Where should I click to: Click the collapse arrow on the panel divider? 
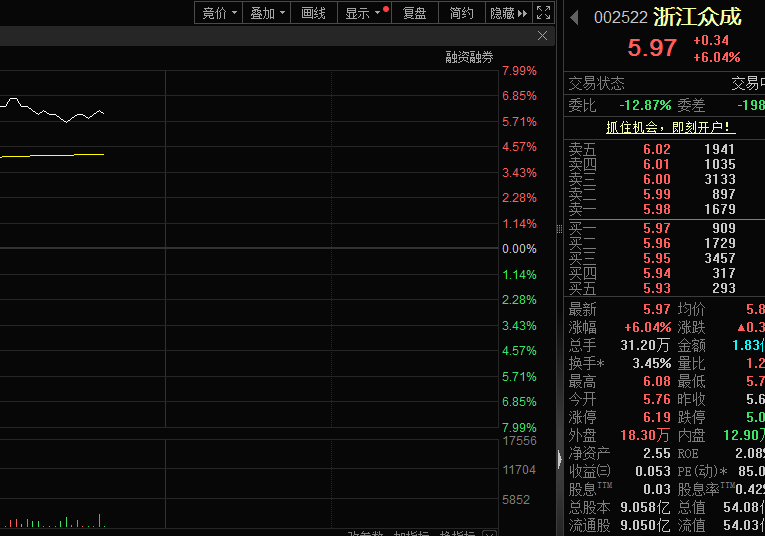pos(559,458)
